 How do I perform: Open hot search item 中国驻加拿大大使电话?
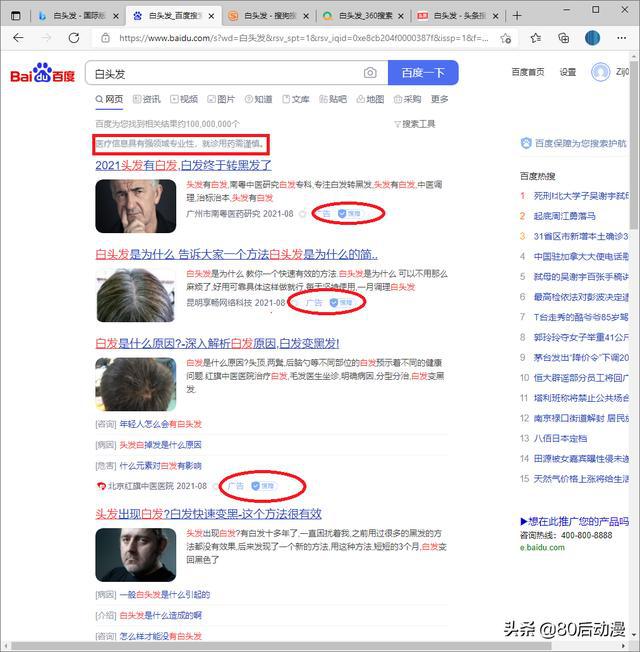581,257
